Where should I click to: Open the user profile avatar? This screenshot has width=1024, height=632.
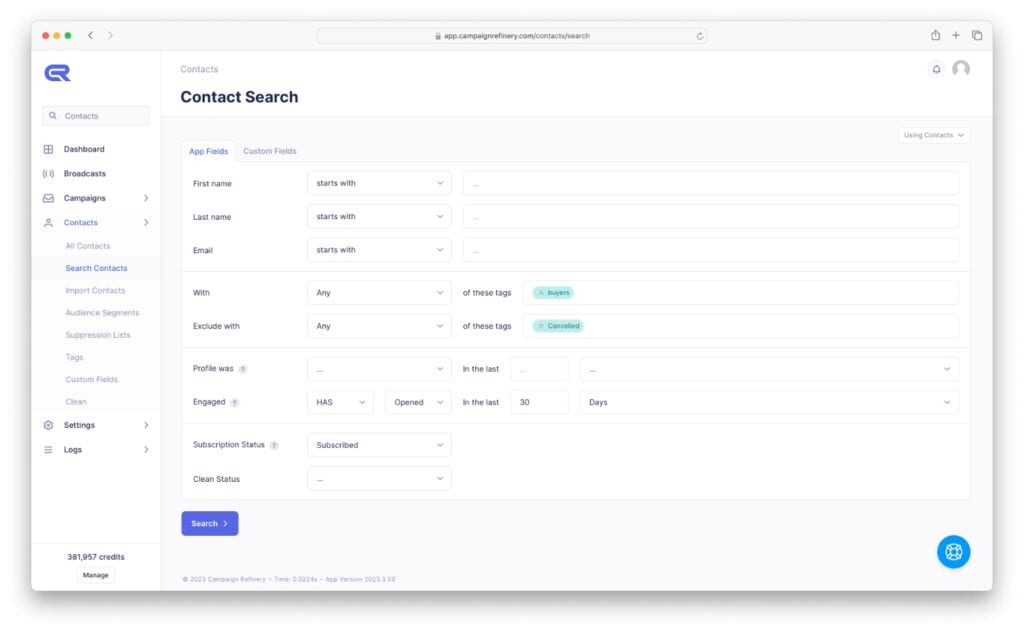pyautogui.click(x=961, y=69)
